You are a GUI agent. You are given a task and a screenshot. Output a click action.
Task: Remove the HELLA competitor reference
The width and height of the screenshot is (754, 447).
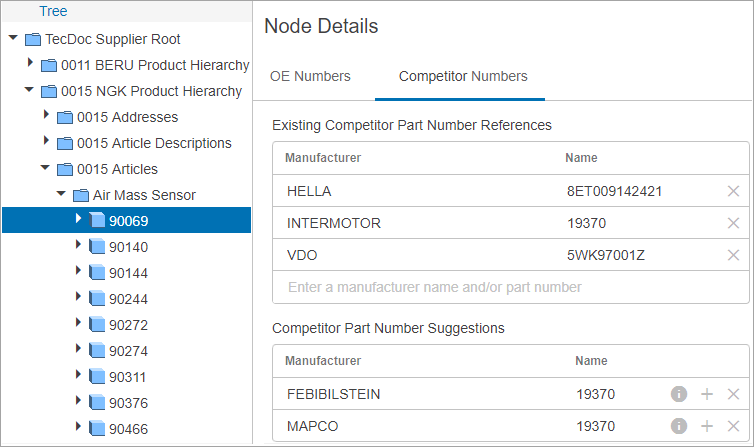[733, 191]
